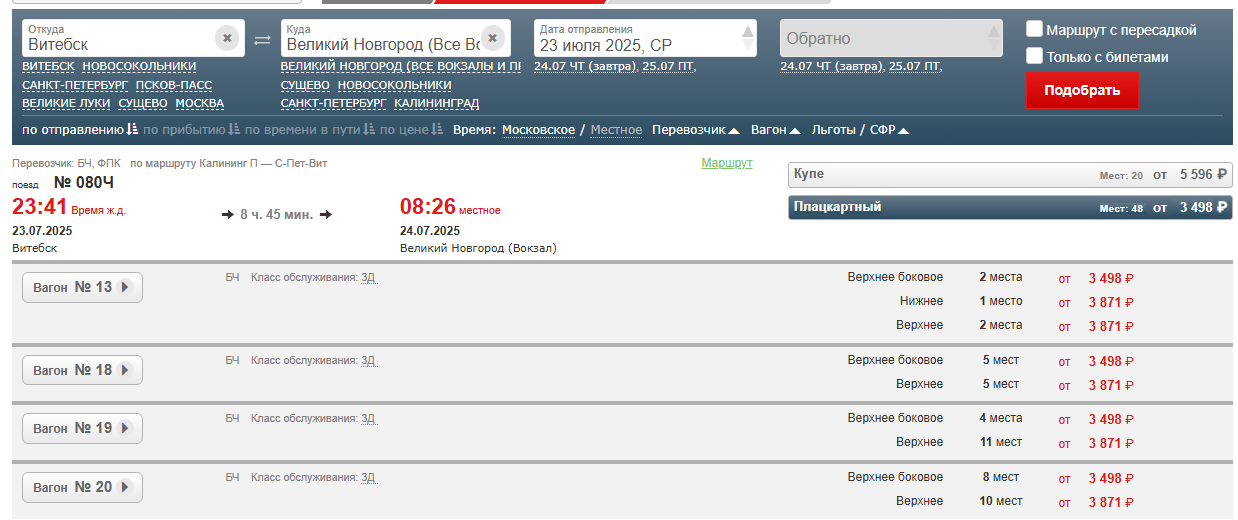This screenshot has width=1238, height=520.
Task: Open Льготы / СФР filter dropdown
Action: [x=860, y=130]
